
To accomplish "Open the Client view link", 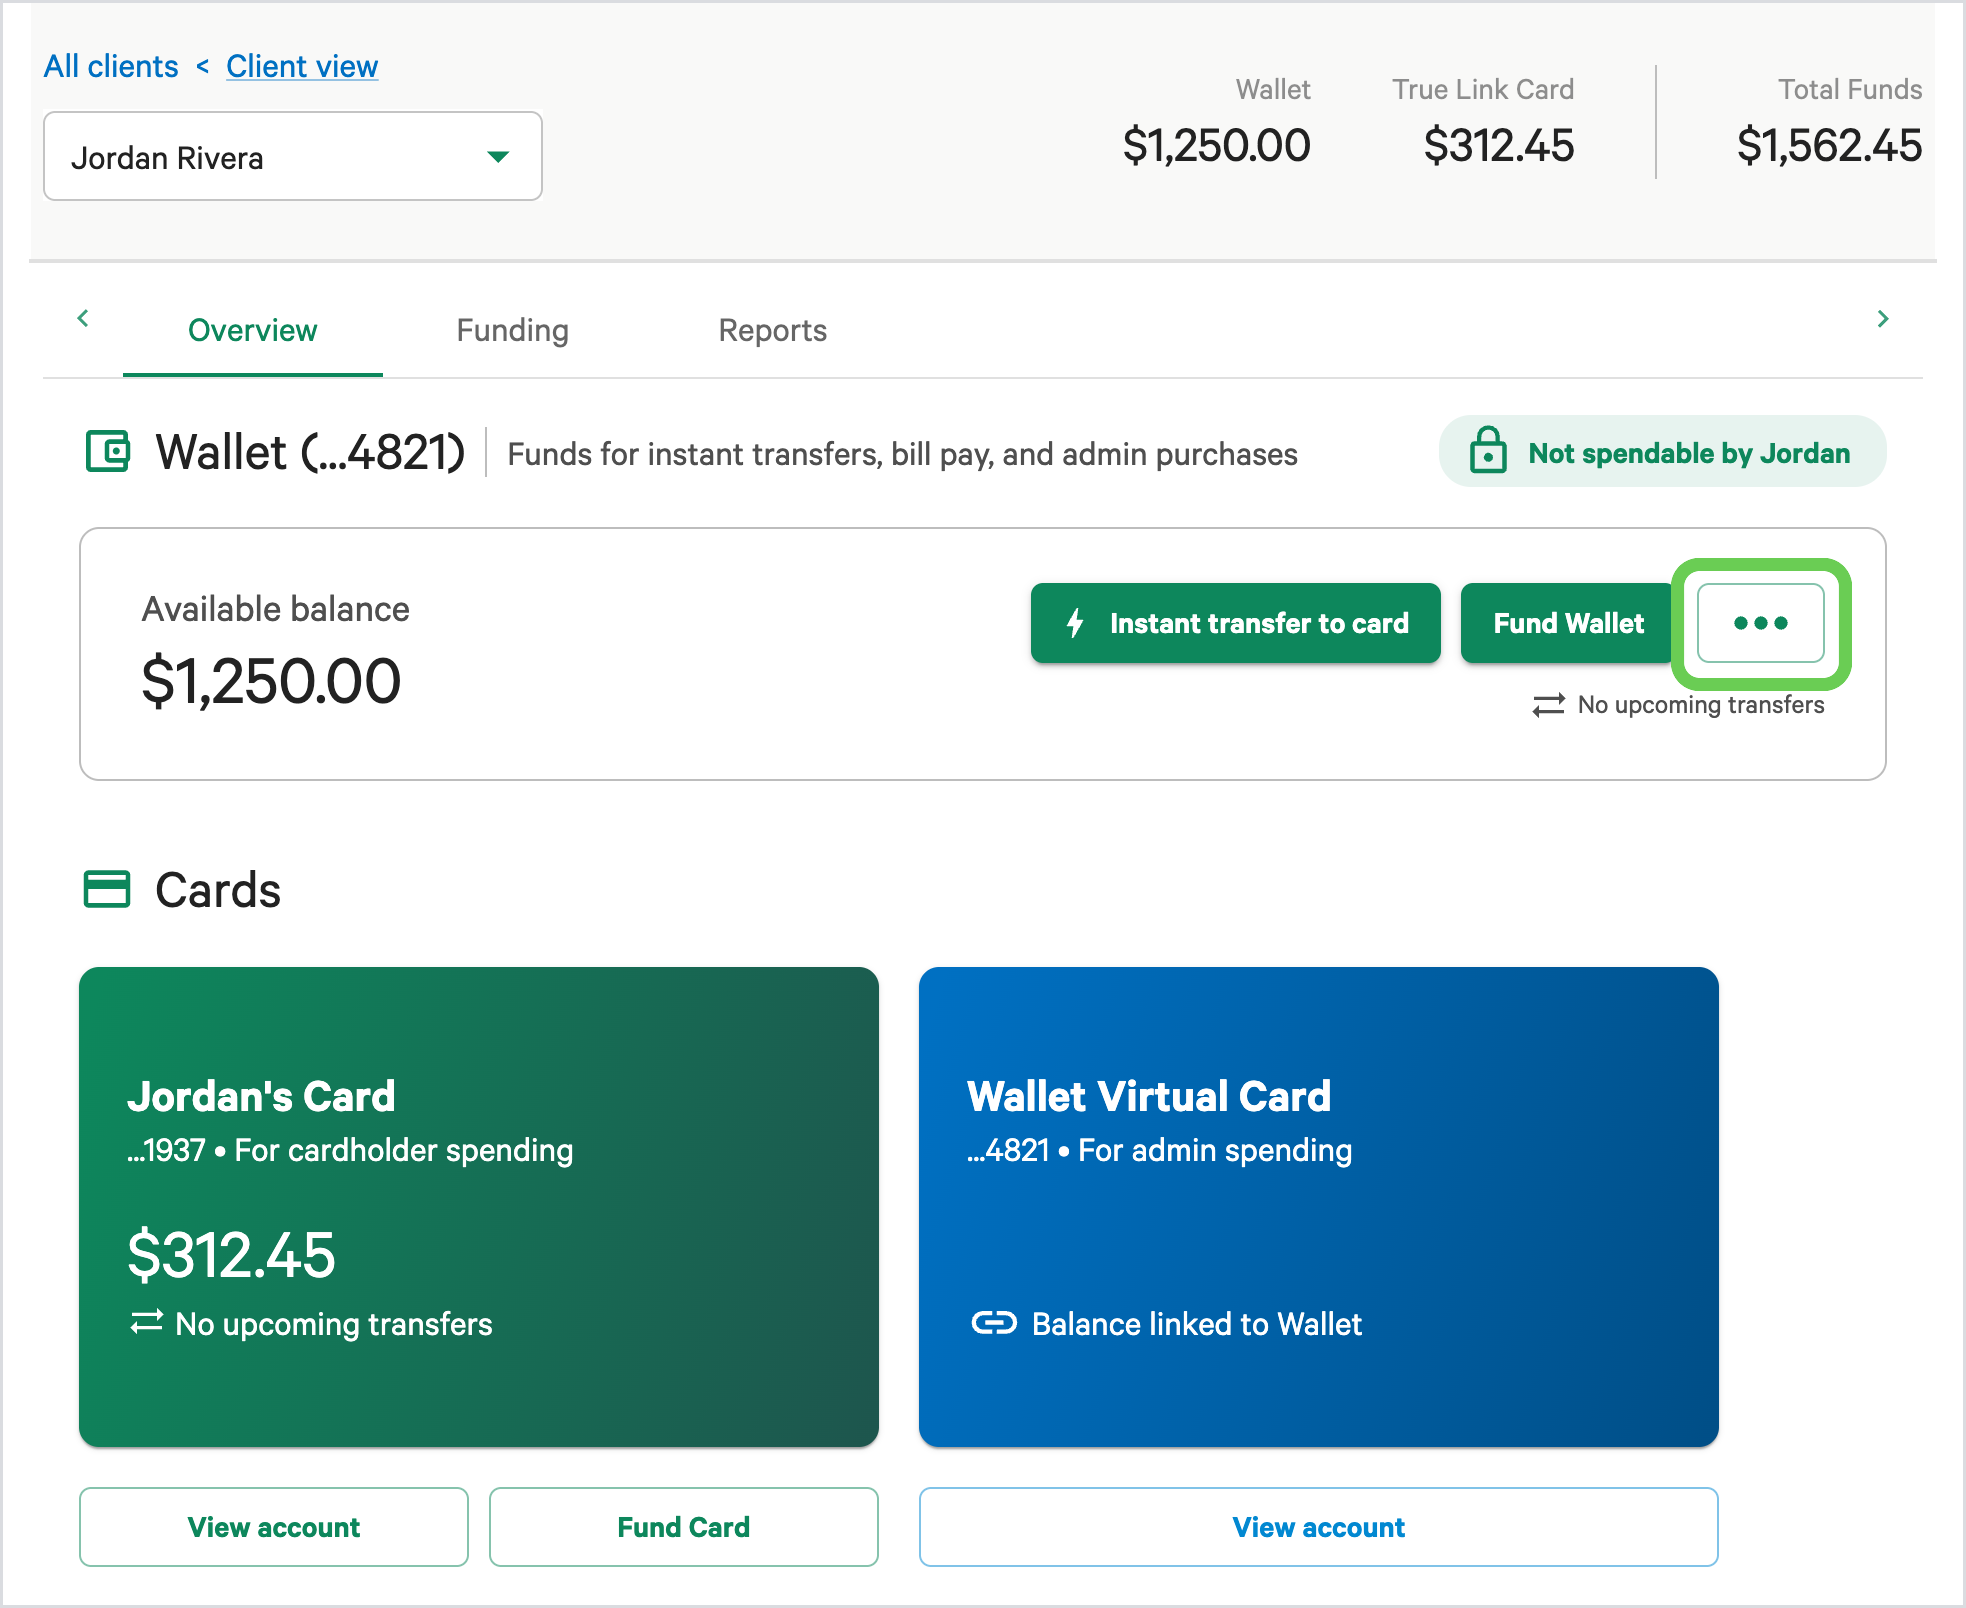I will coord(302,67).
